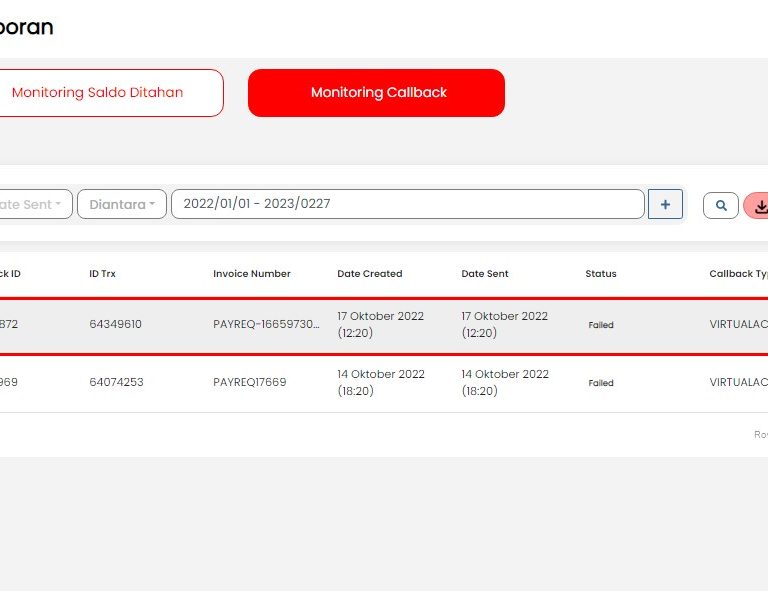Click the Invoice Number column header
This screenshot has width=768, height=591.
252,274
